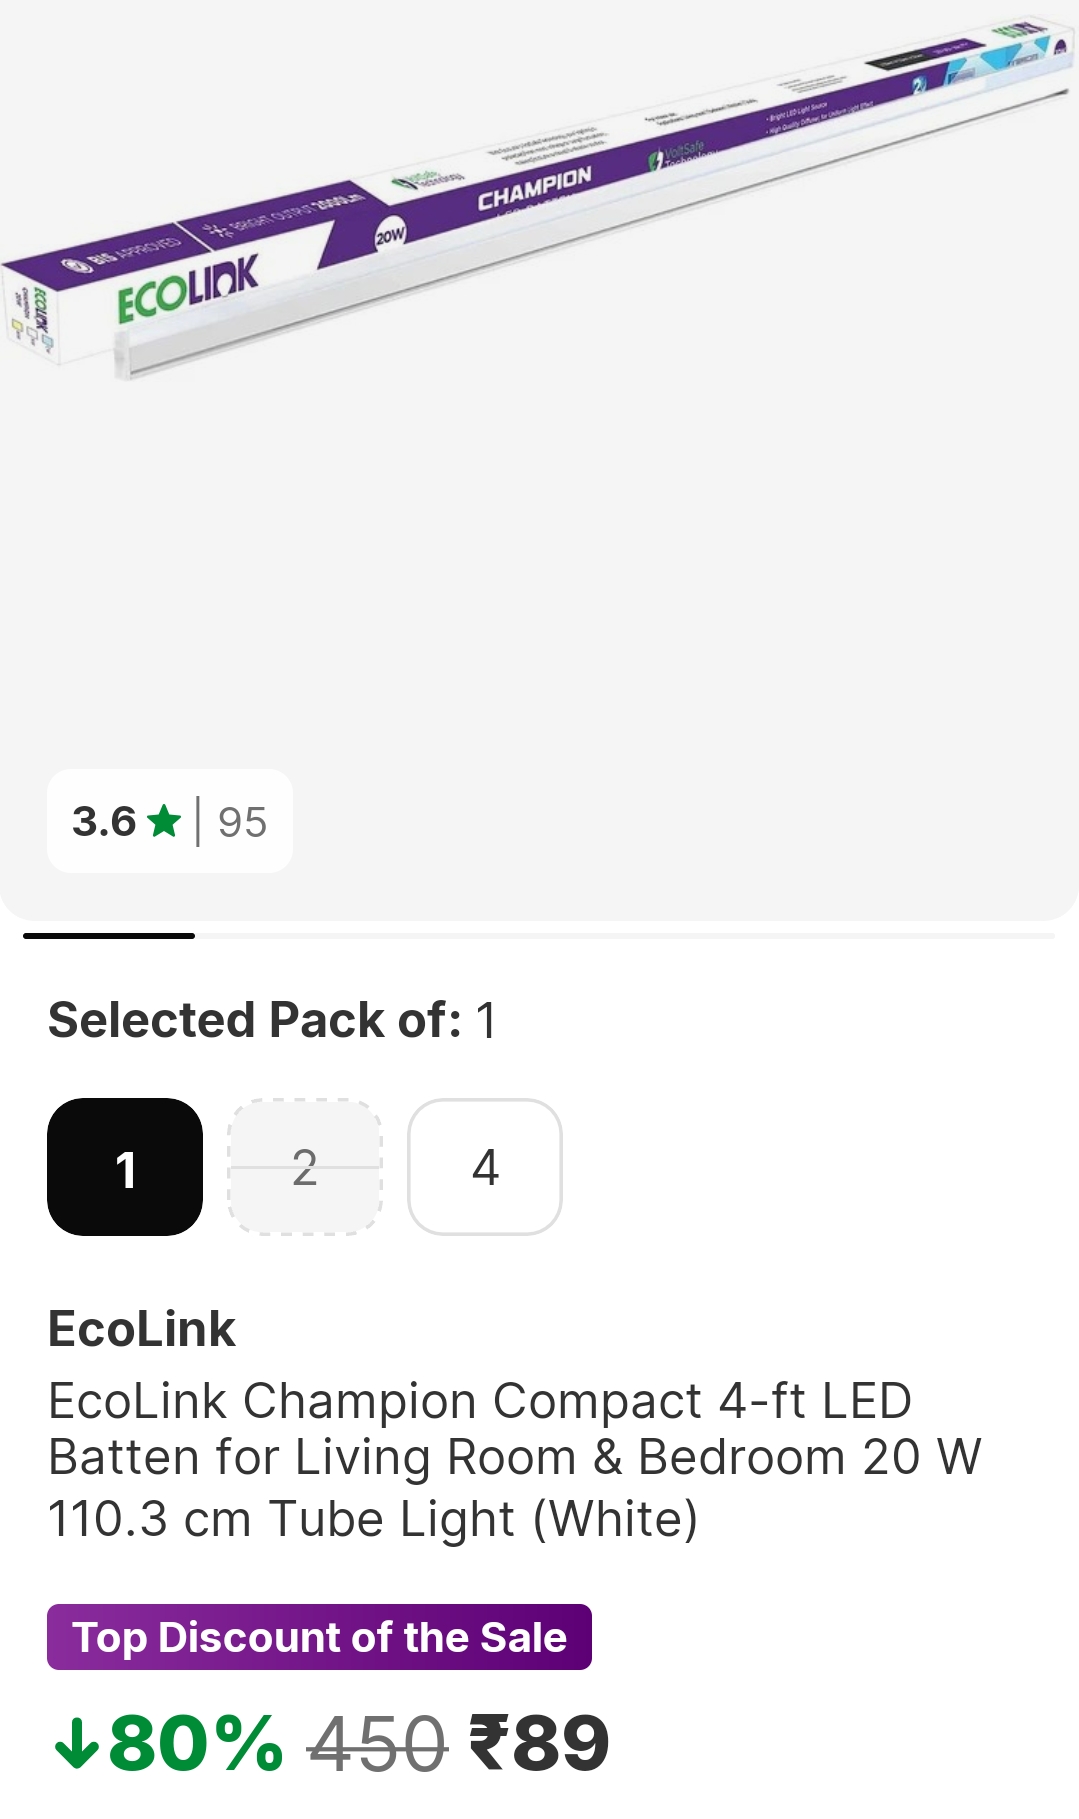
Task: Tap the struck-through 450 original price
Action: 376,1745
